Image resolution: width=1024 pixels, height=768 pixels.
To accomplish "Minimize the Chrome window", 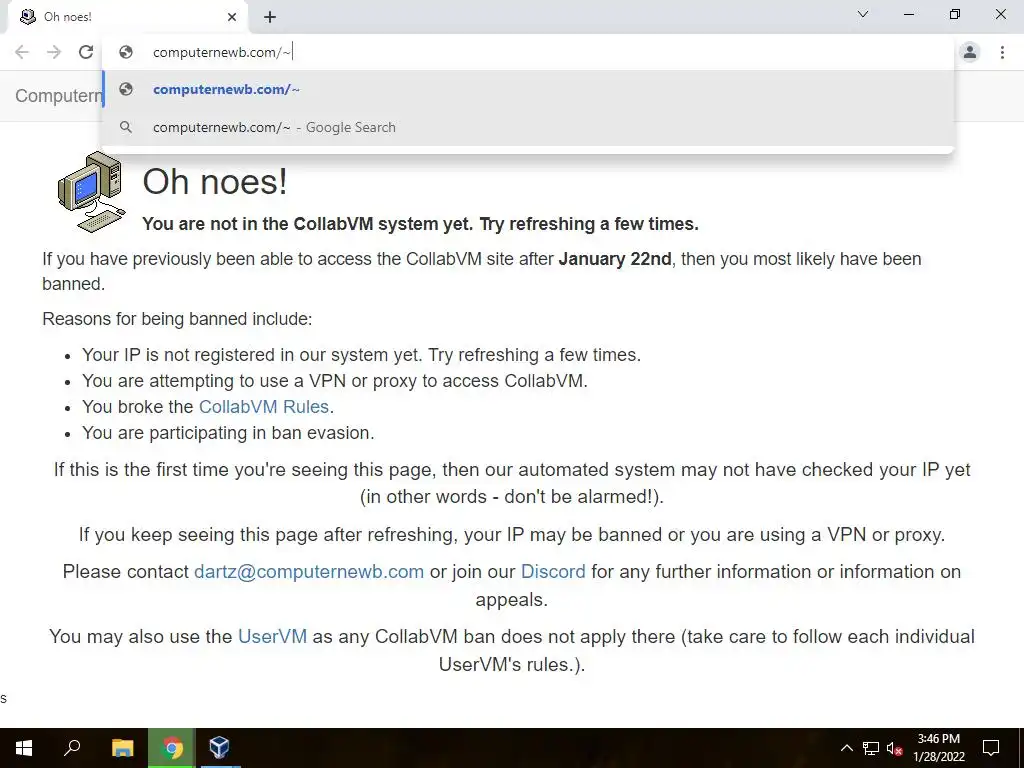I will 909,14.
